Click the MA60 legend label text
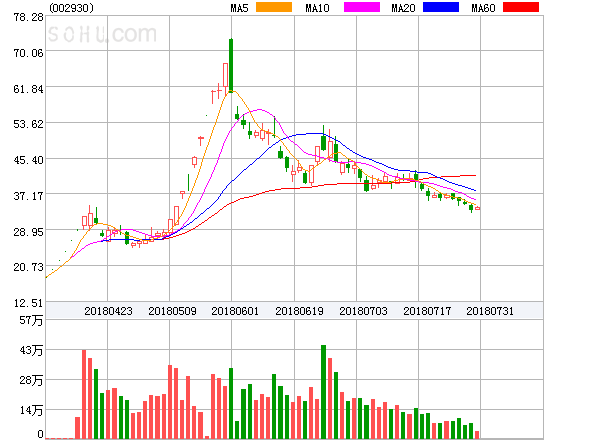The height and width of the screenshot is (440, 600). (x=483, y=8)
